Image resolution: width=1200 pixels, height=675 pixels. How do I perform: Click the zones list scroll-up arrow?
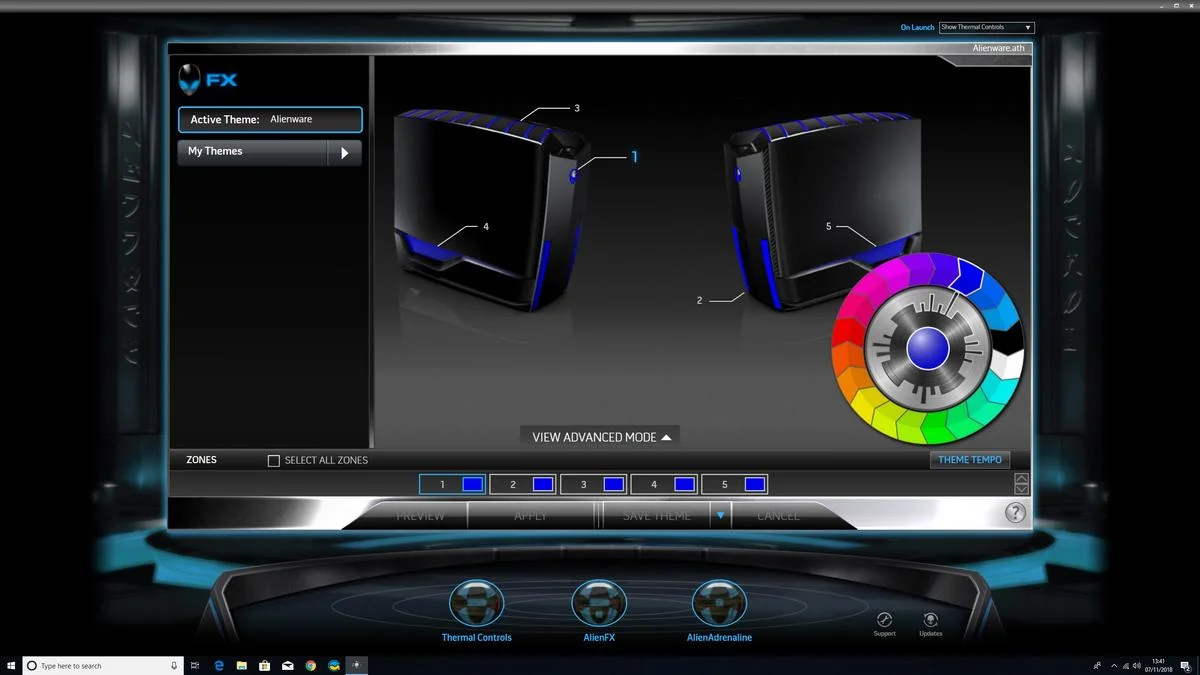click(x=1021, y=478)
